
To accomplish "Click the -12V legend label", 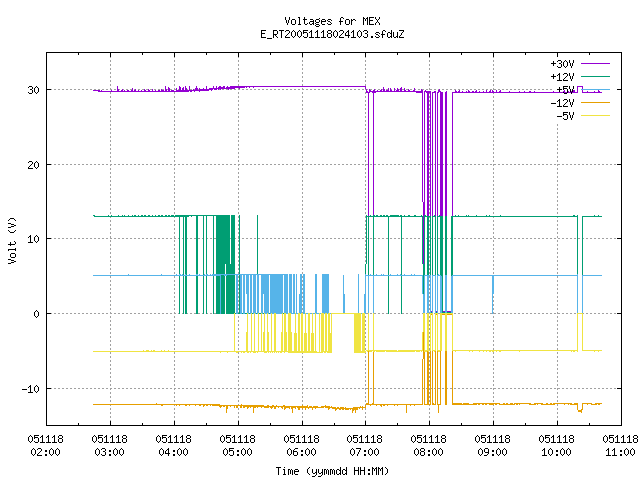I will click(x=562, y=103).
